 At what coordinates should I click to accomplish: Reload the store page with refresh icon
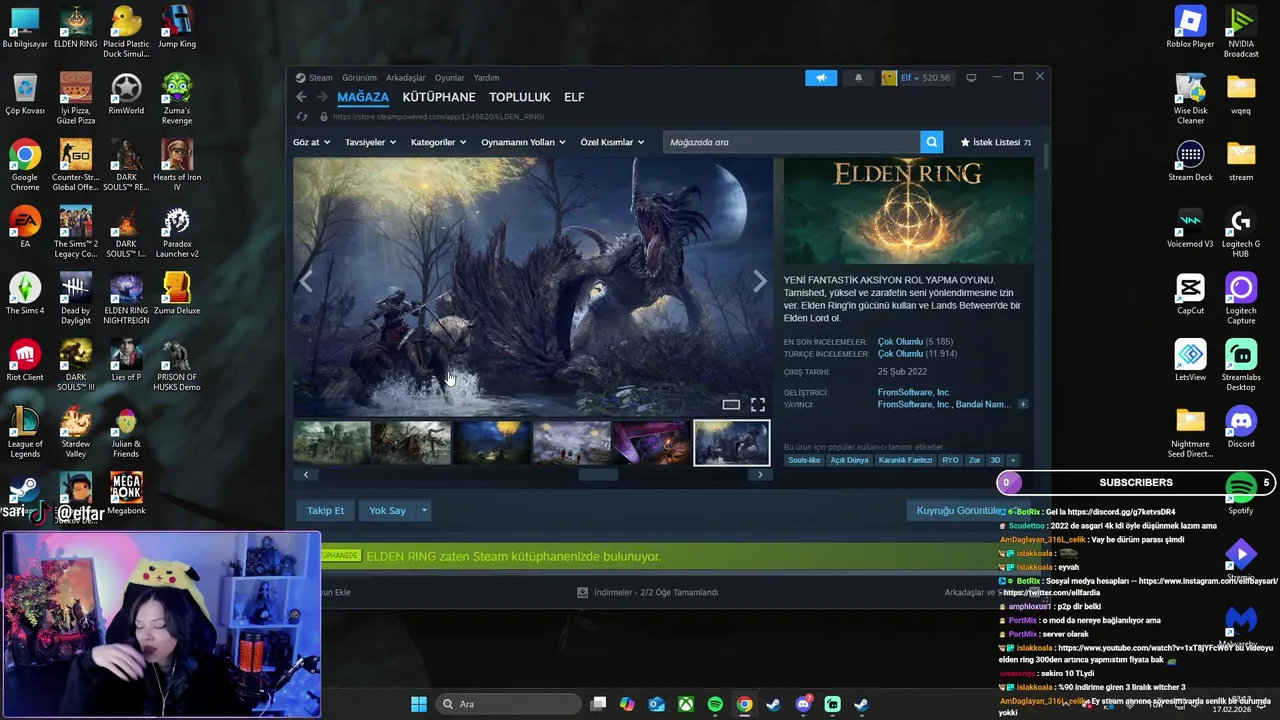(301, 116)
